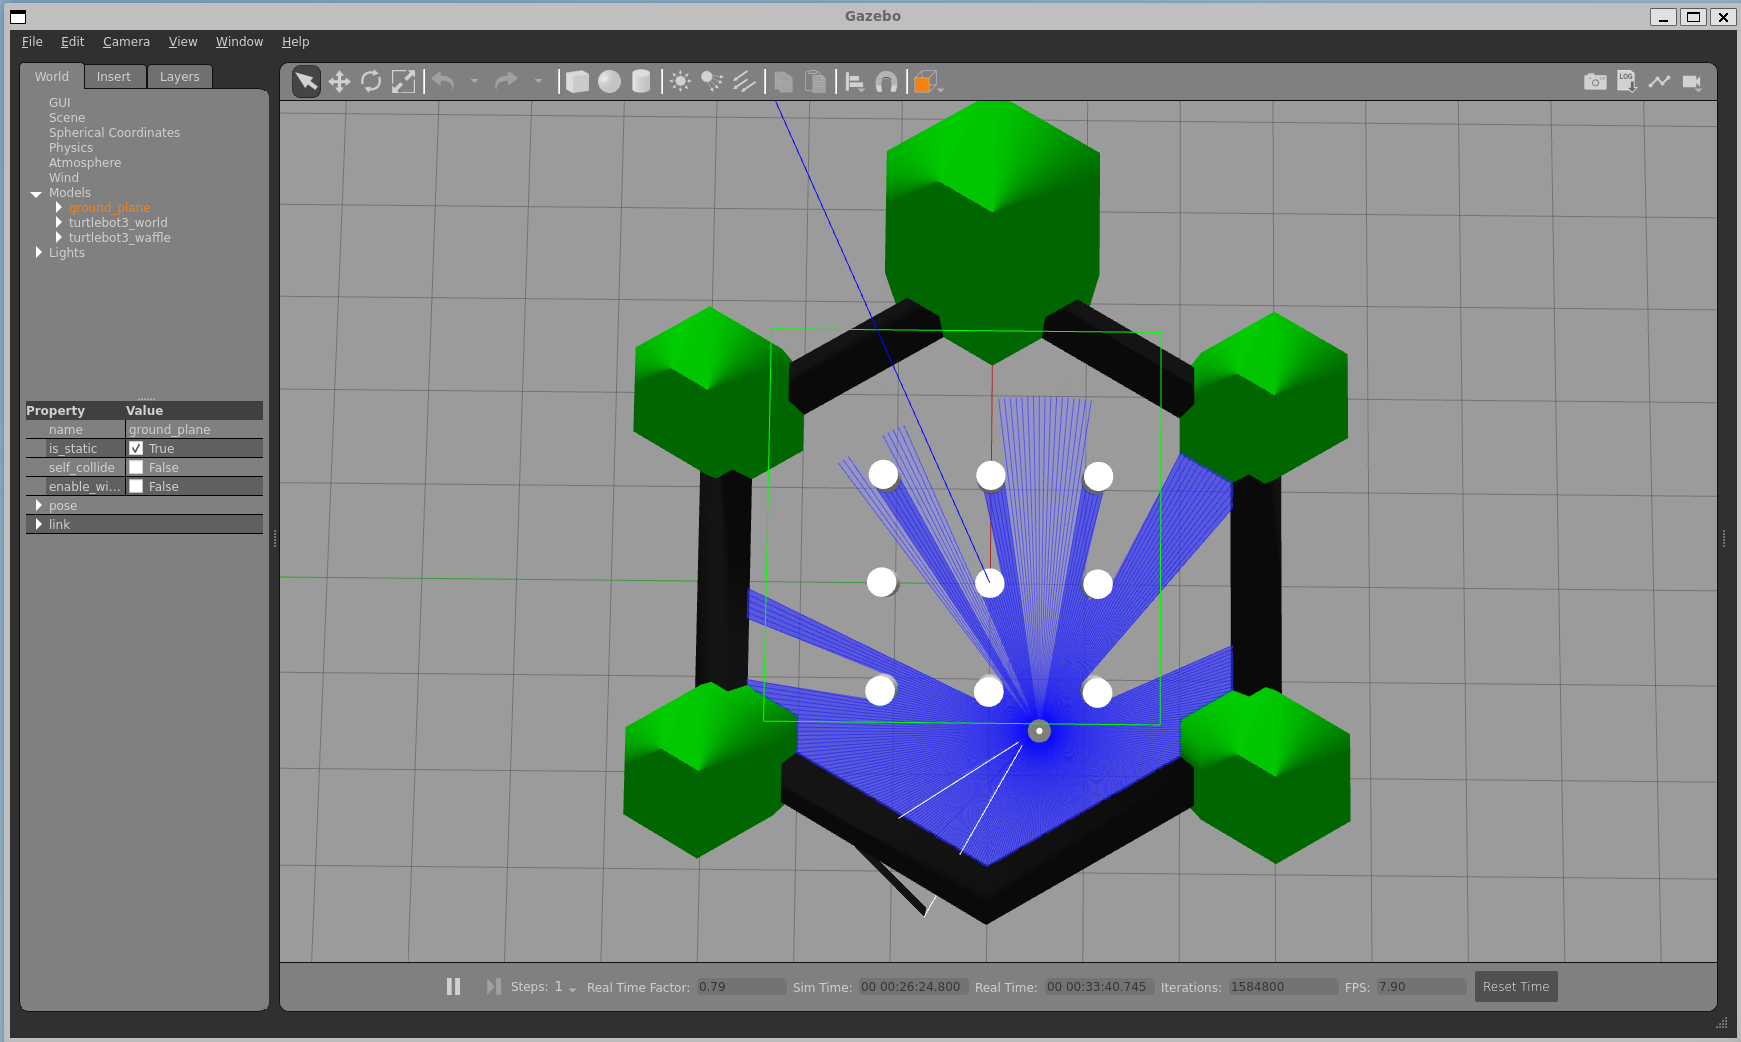Enable the self_collide property
1741x1042 pixels.
(x=137, y=467)
